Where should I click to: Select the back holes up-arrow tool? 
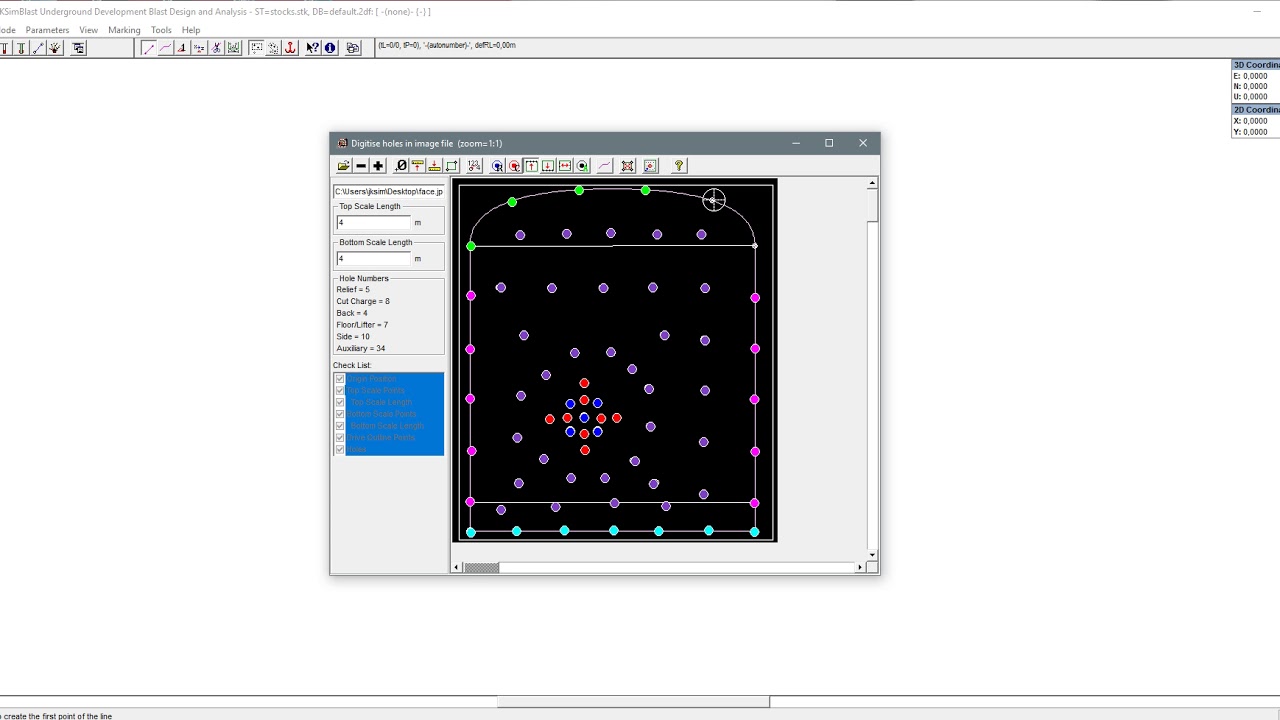point(531,166)
